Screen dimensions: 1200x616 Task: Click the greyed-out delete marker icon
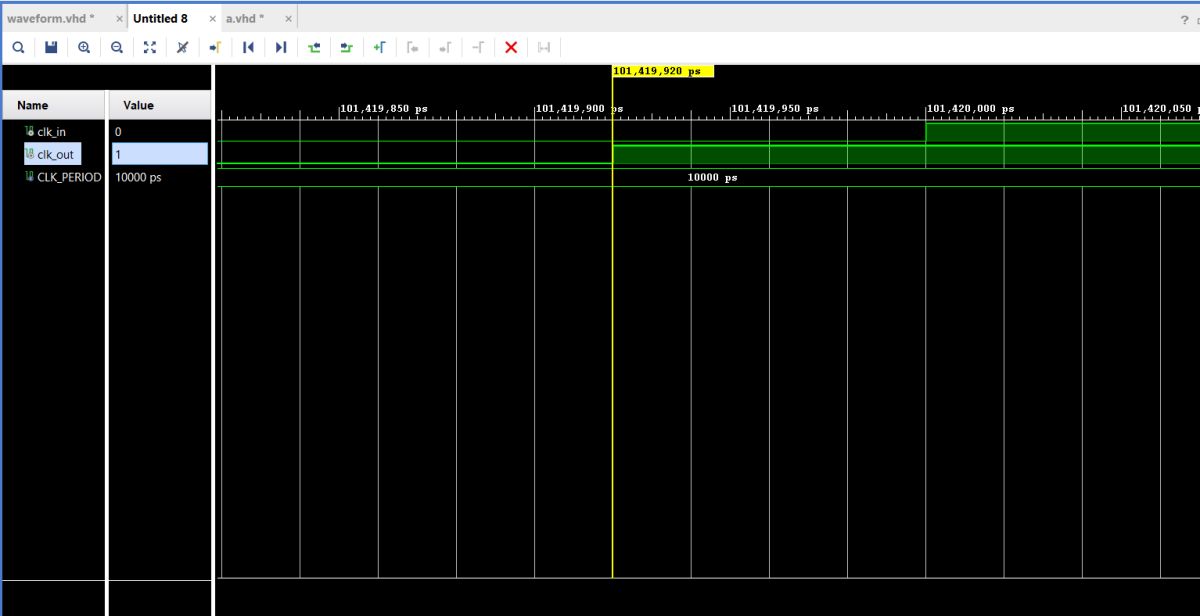pyautogui.click(x=479, y=47)
